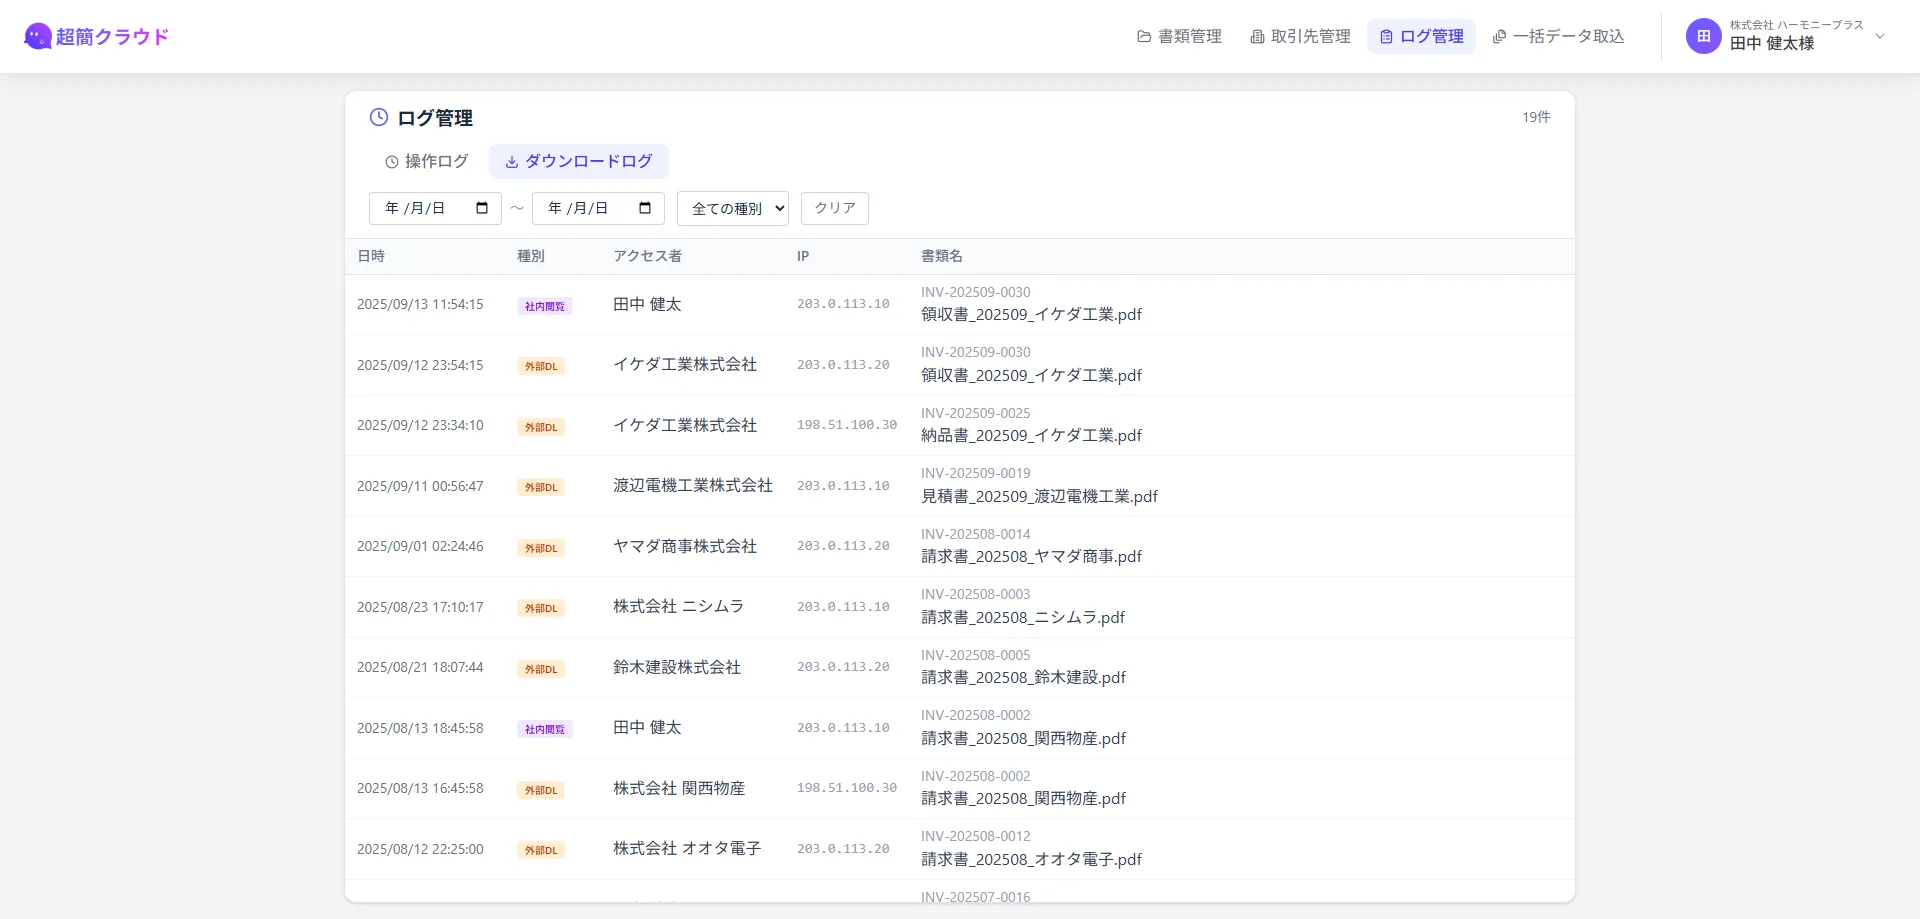Open the 全ての種別 dropdown
1920x919 pixels.
point(733,208)
